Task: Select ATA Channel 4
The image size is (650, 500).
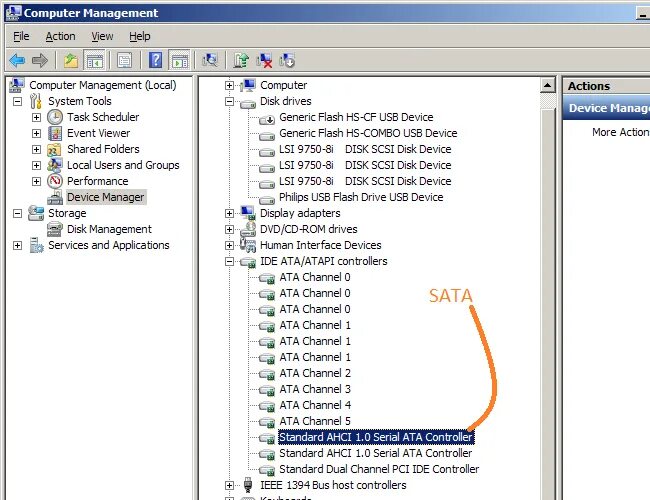Action: tap(315, 405)
